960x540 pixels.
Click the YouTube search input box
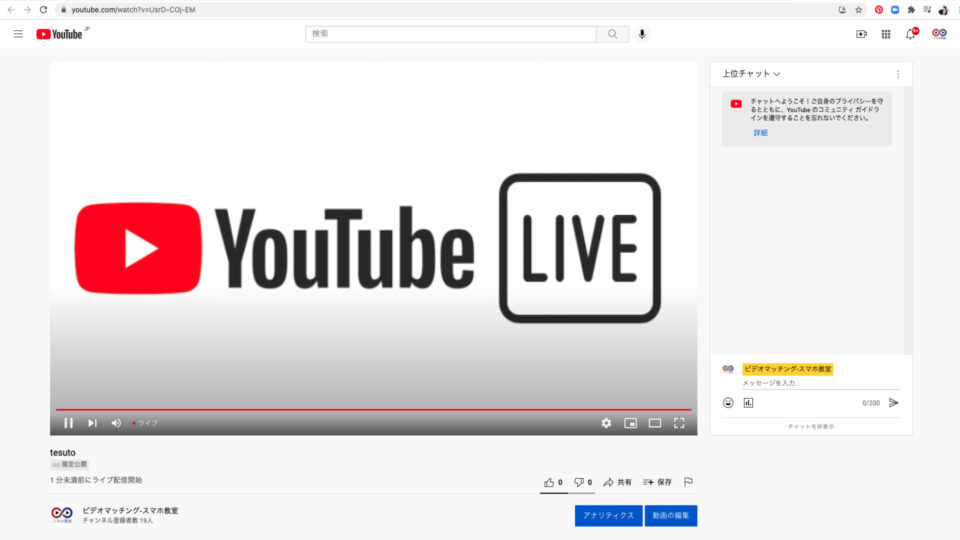click(451, 34)
